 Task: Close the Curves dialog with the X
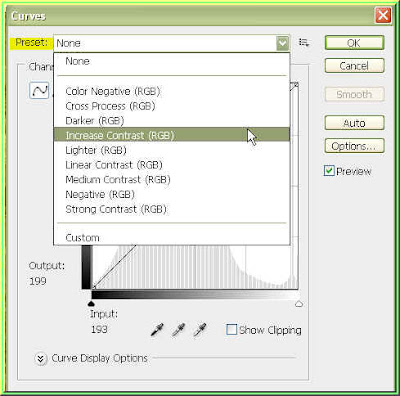click(x=383, y=15)
